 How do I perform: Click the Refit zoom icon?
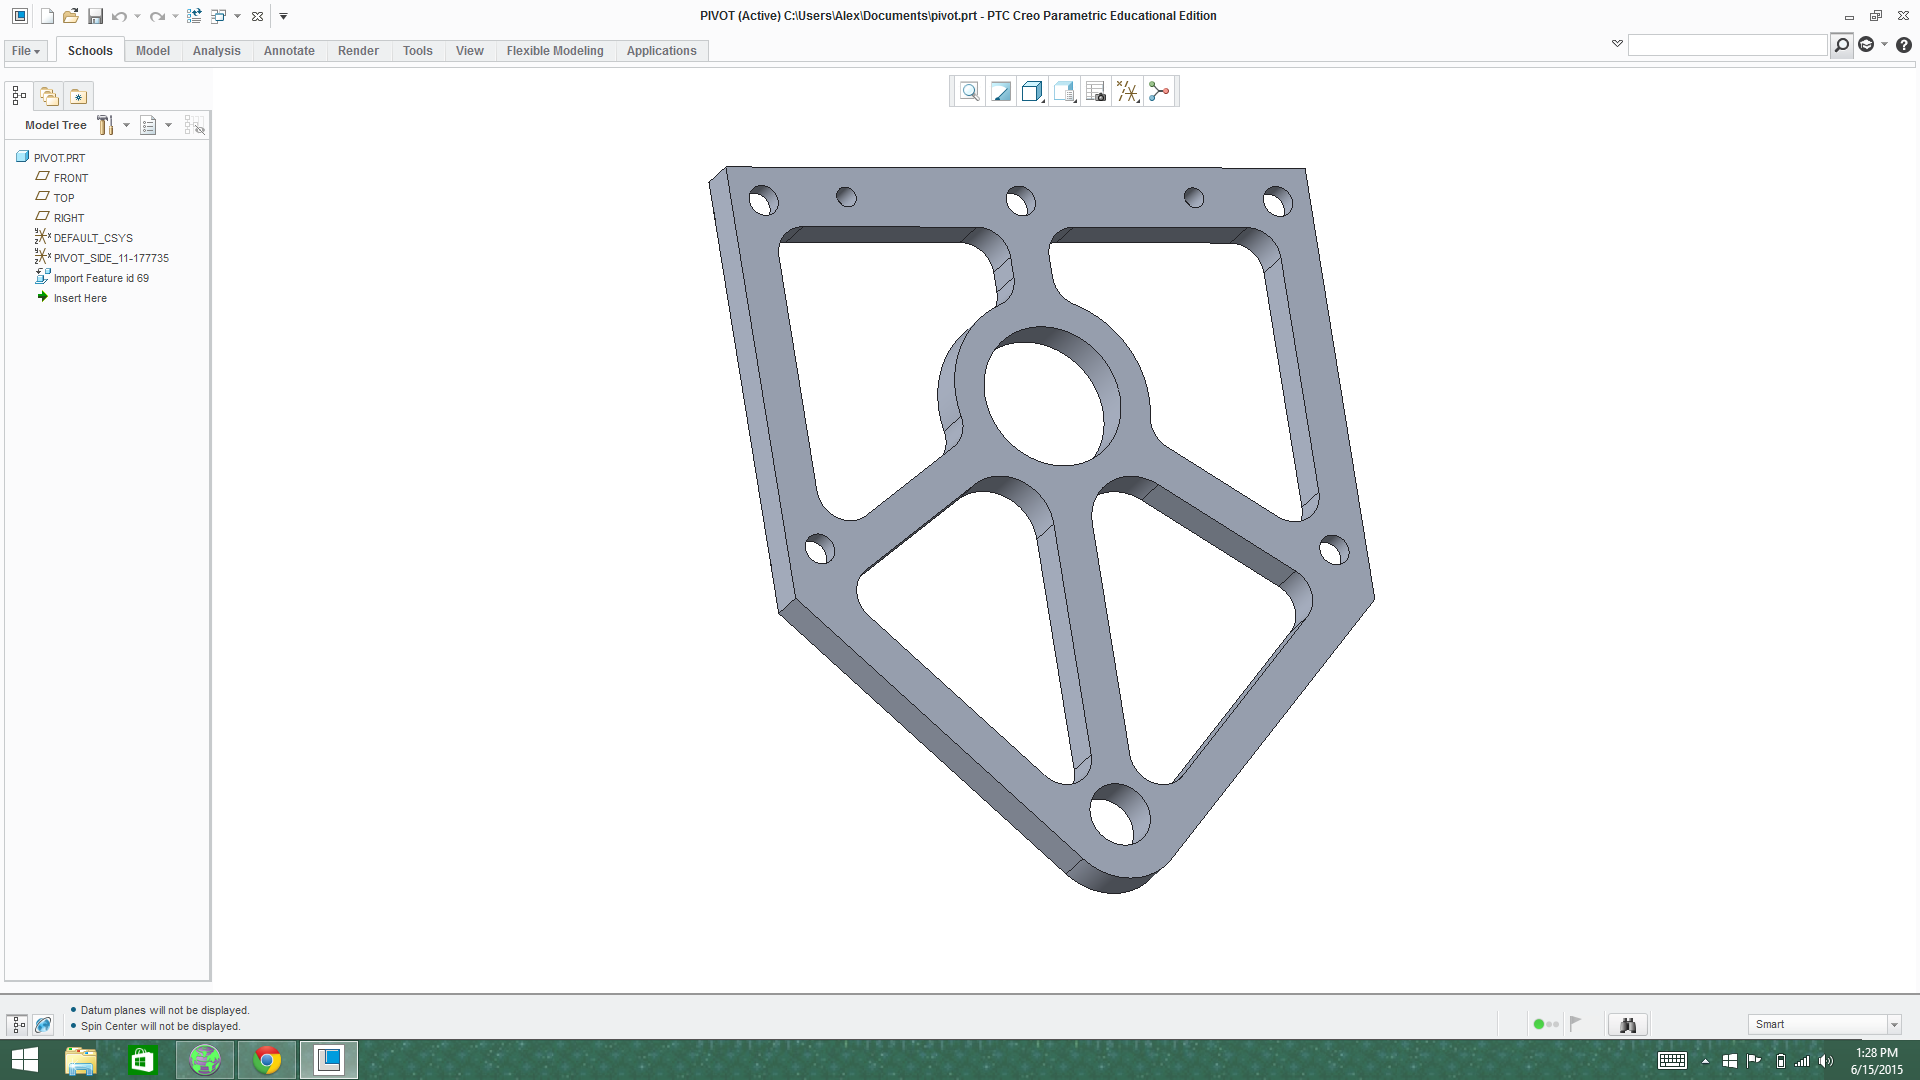click(969, 92)
